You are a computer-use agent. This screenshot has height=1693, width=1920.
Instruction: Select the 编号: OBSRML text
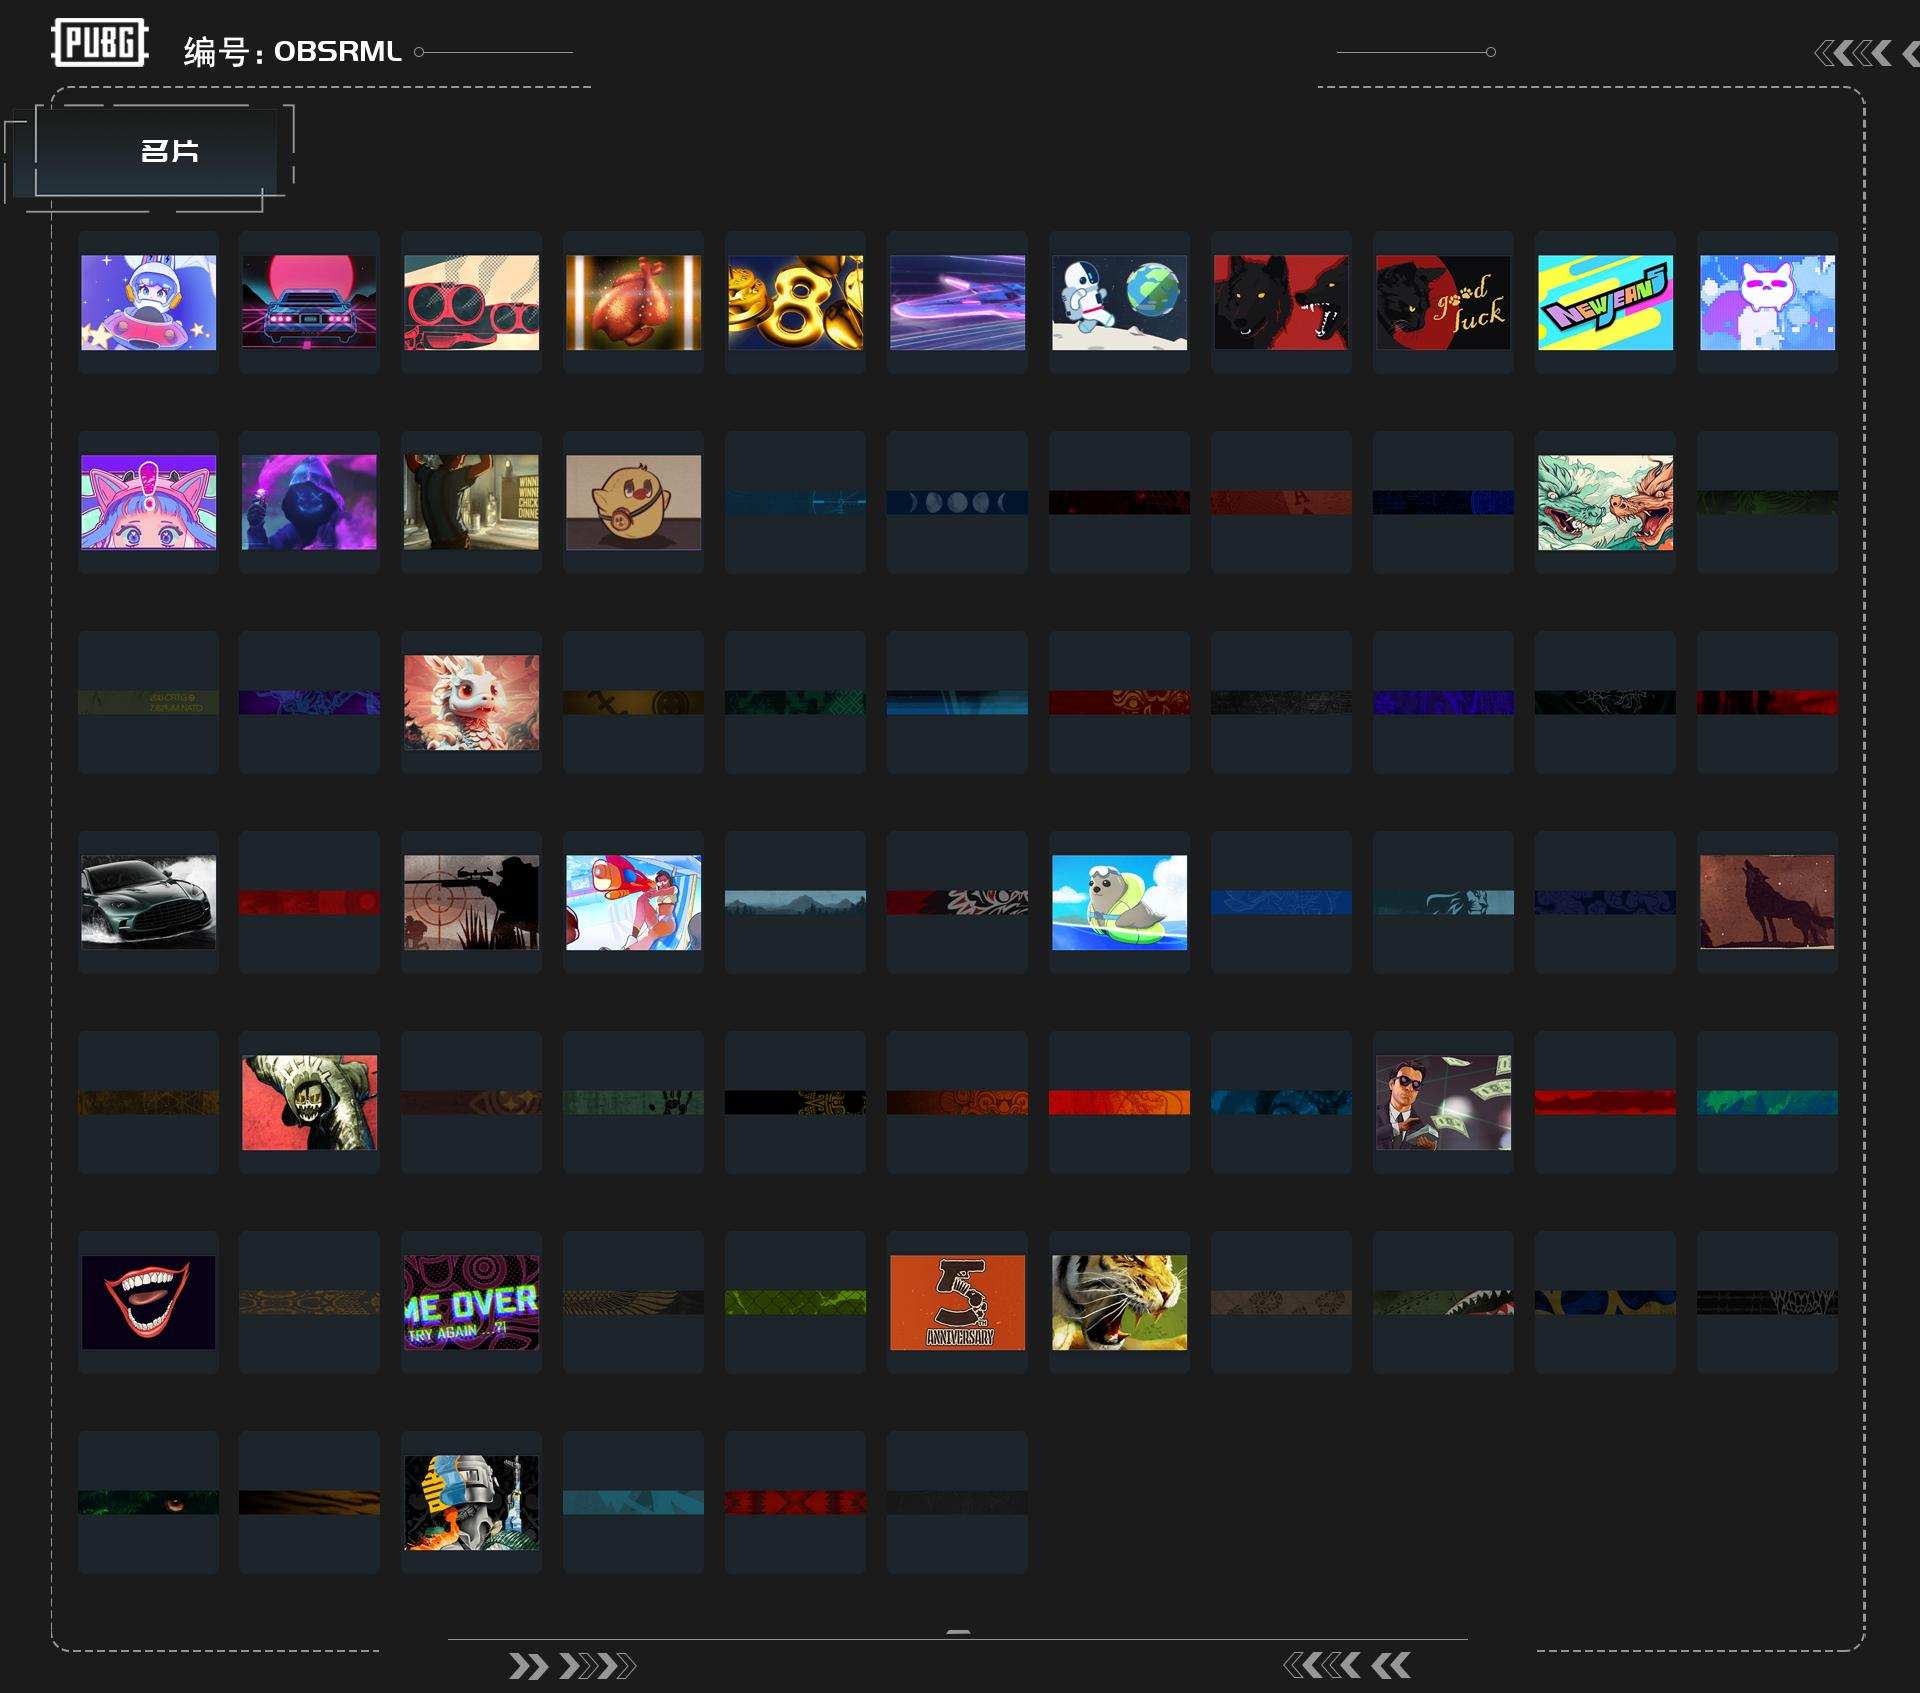[293, 51]
